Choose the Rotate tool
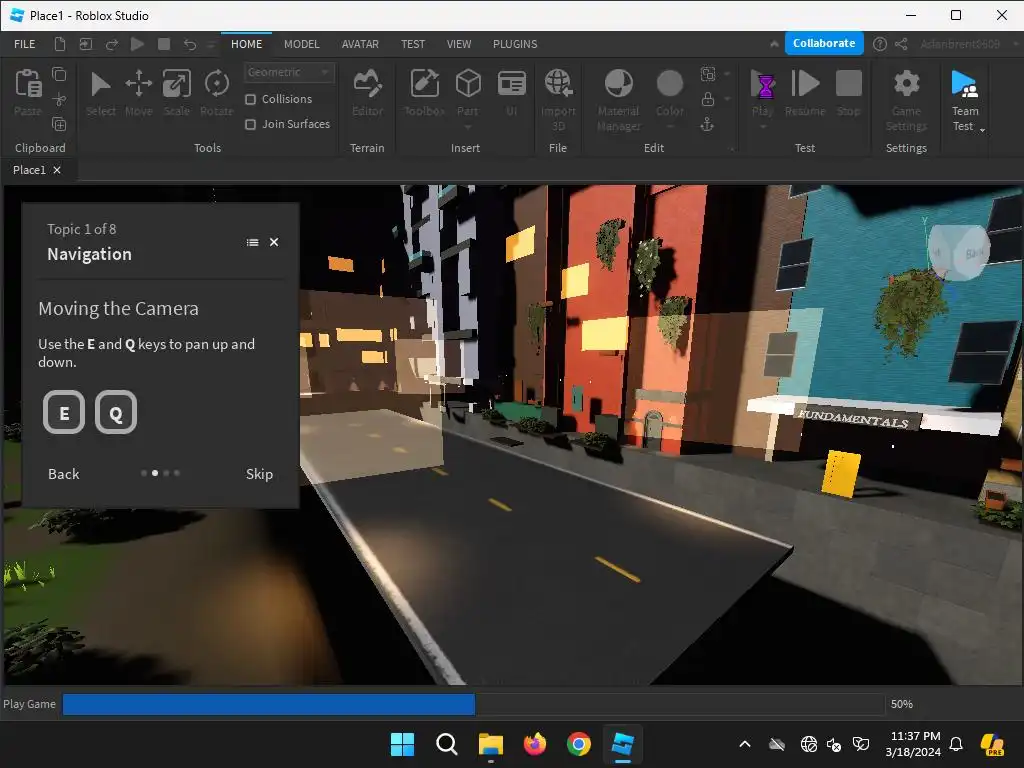Image resolution: width=1024 pixels, height=768 pixels. 216,84
